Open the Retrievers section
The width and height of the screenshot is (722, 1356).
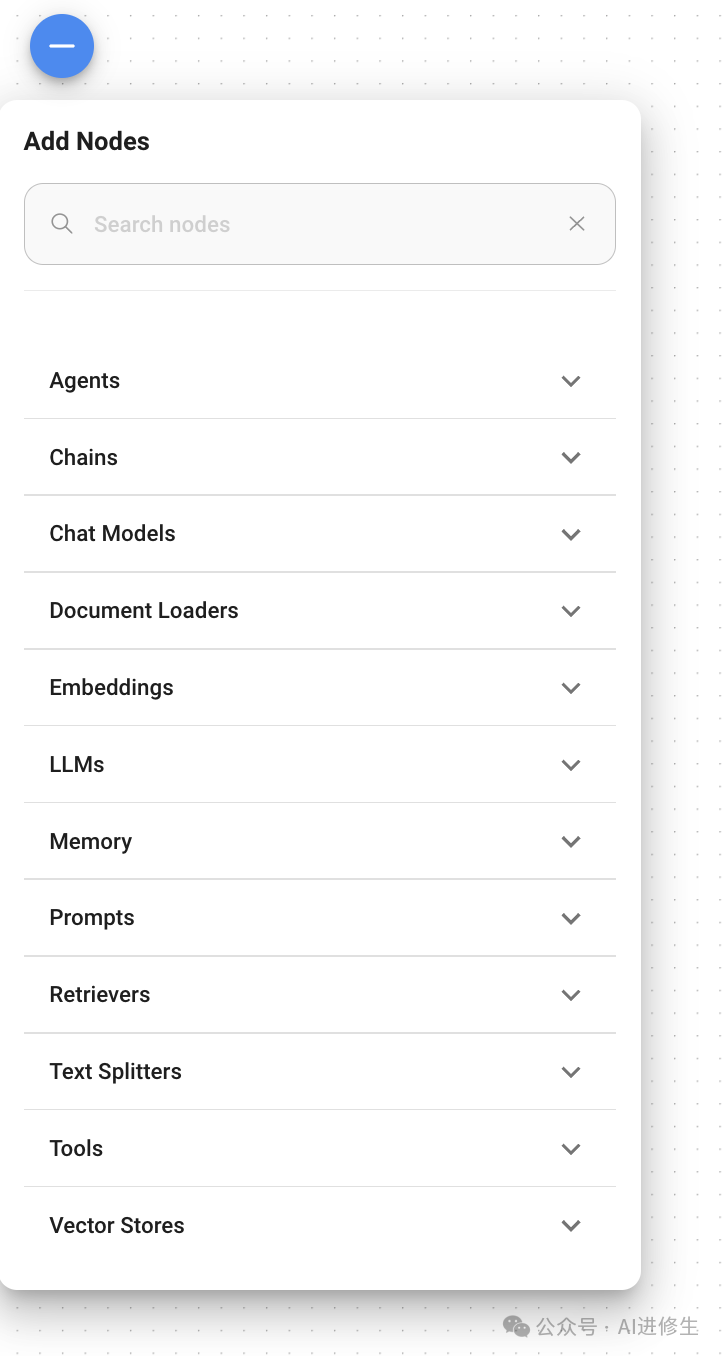[x=320, y=995]
